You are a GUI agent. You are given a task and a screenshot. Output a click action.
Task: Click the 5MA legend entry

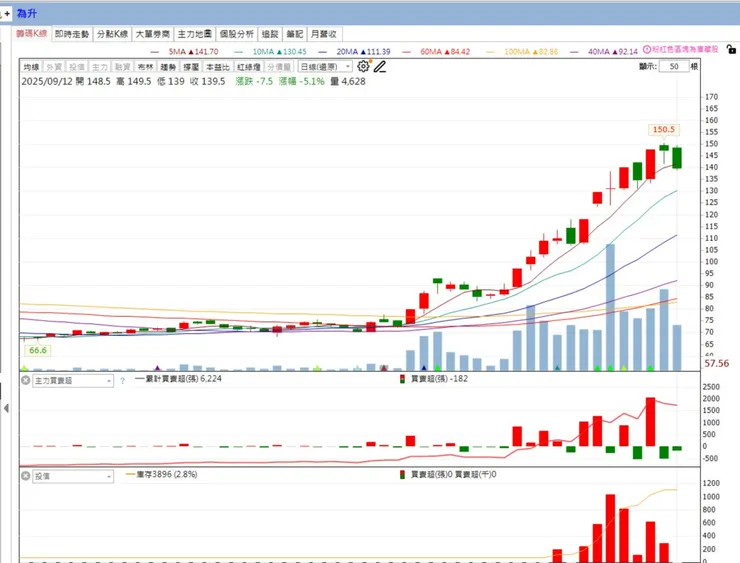click(x=185, y=51)
